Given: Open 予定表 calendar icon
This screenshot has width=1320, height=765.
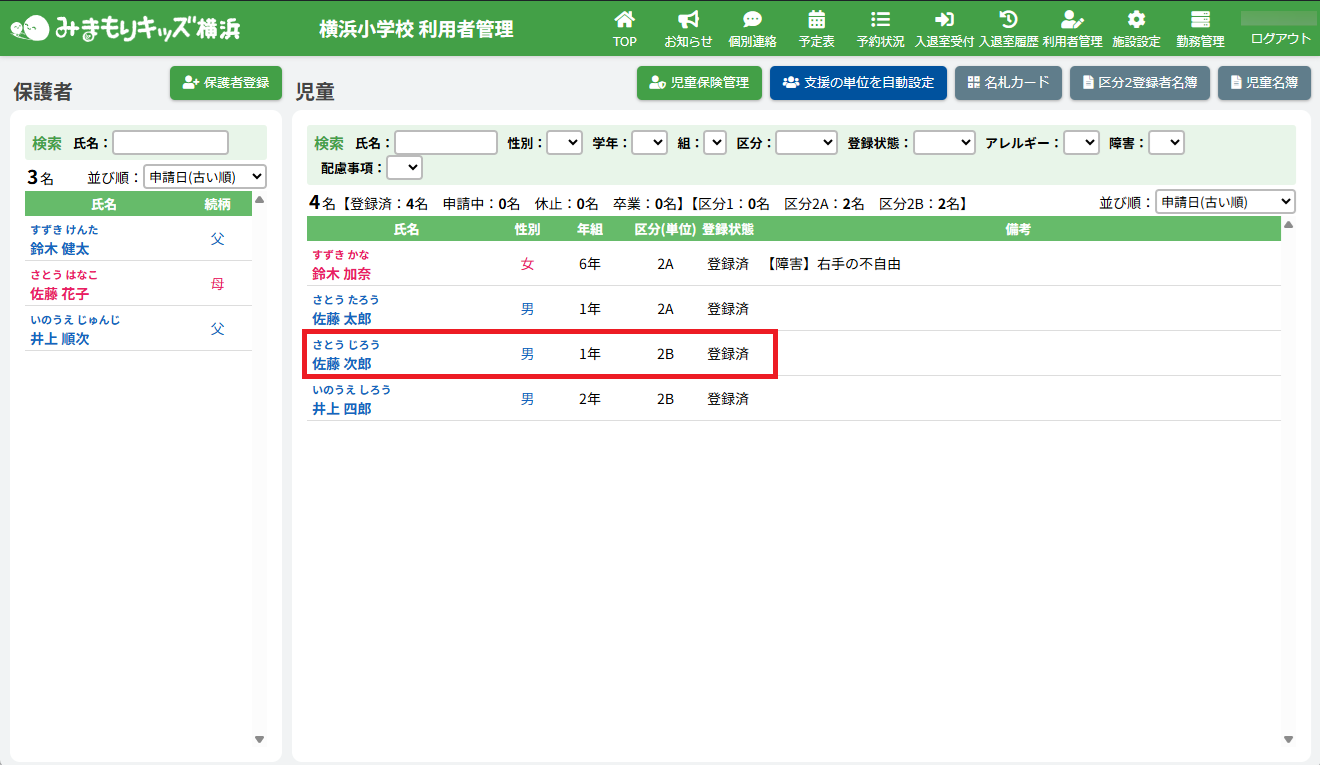Looking at the screenshot, I should tap(816, 20).
